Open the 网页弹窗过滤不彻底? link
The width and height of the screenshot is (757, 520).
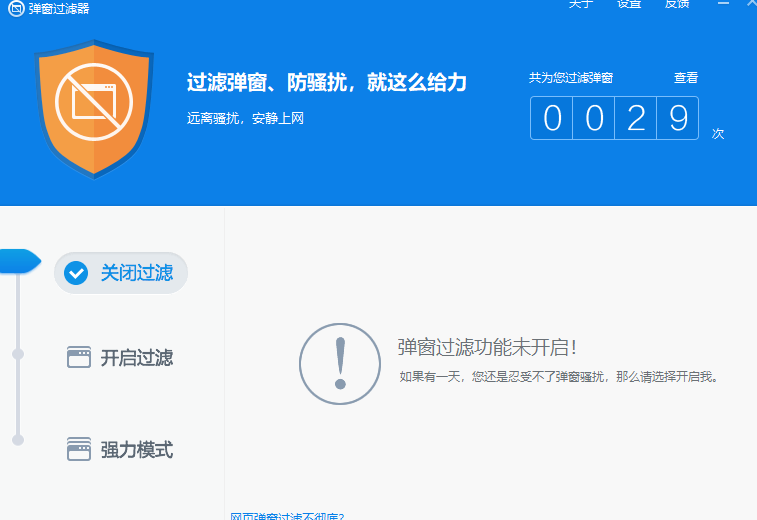click(287, 516)
